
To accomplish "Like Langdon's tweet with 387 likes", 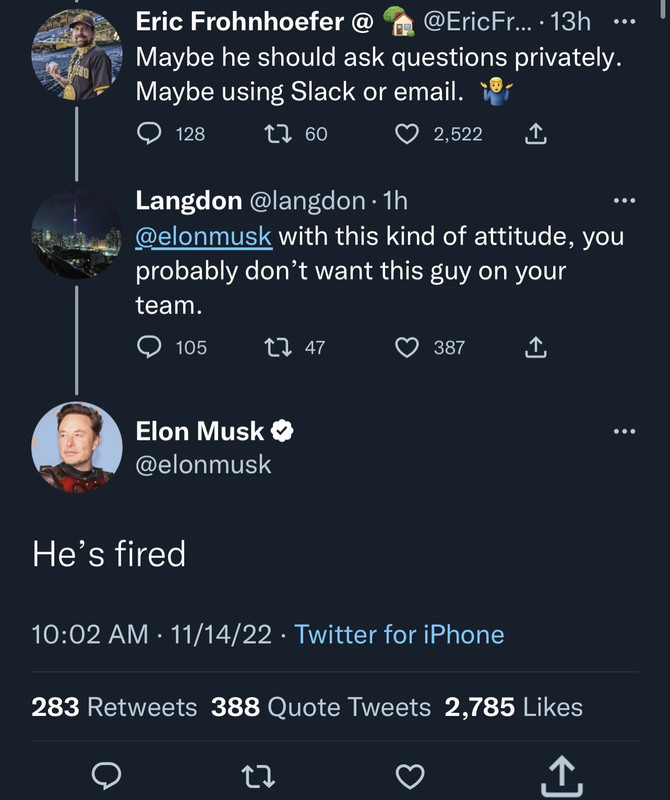I will coord(407,347).
